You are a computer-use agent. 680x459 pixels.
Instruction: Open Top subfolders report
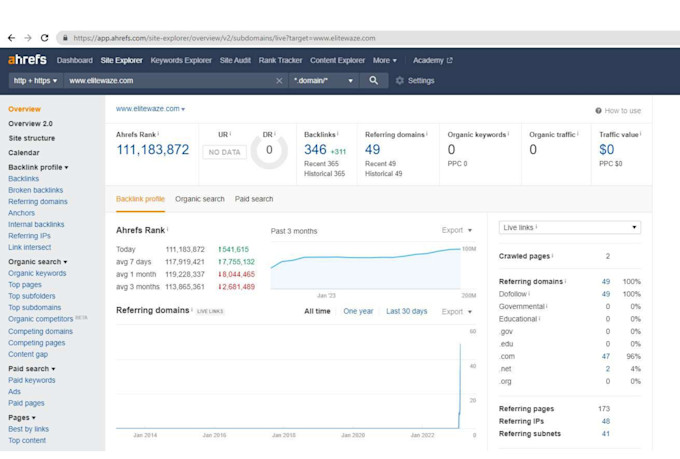pos(32,296)
